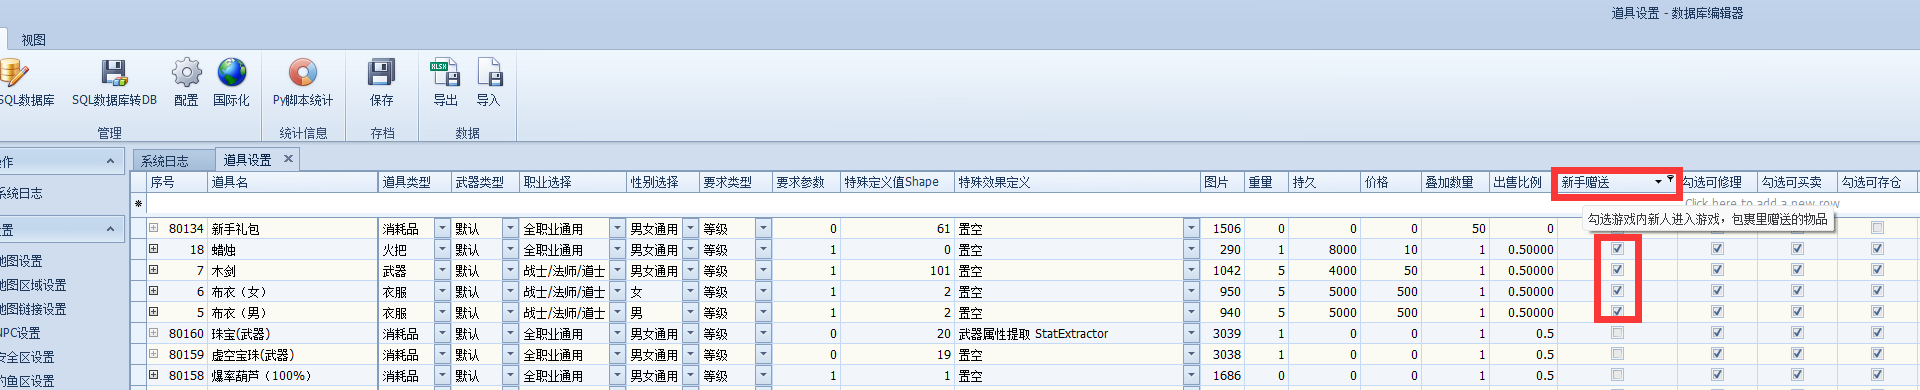Sort by the 叠加数量 column header

[1455, 182]
